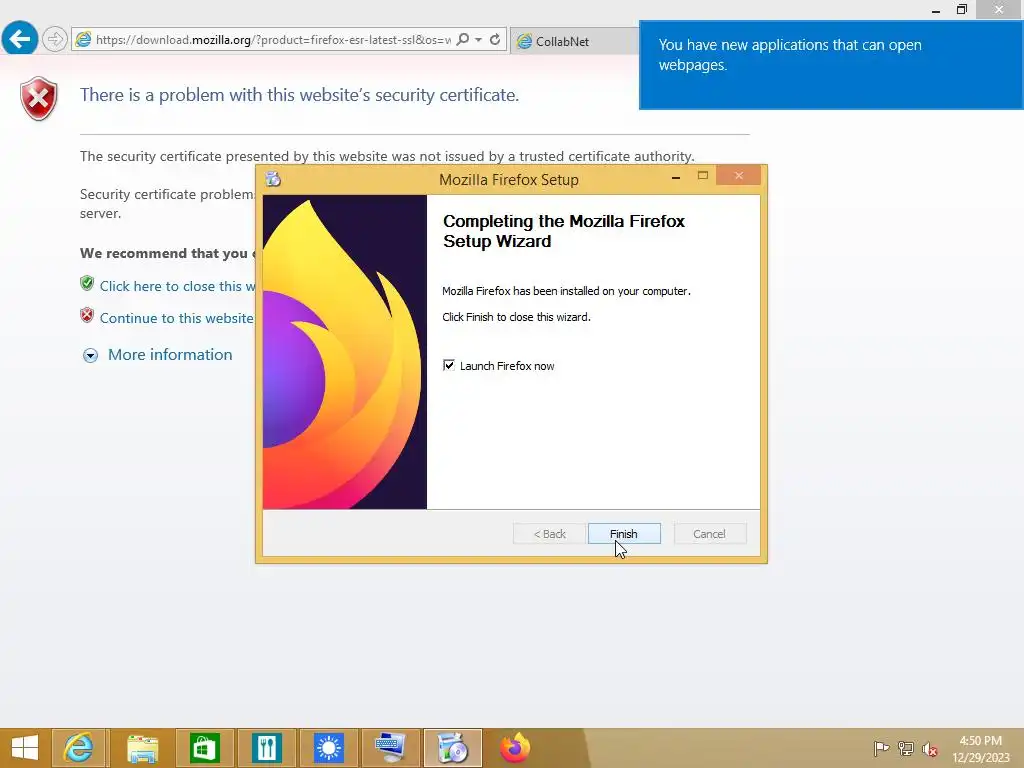The height and width of the screenshot is (768, 1024).
Task: Click the muted volume tray icon
Action: [x=929, y=749]
